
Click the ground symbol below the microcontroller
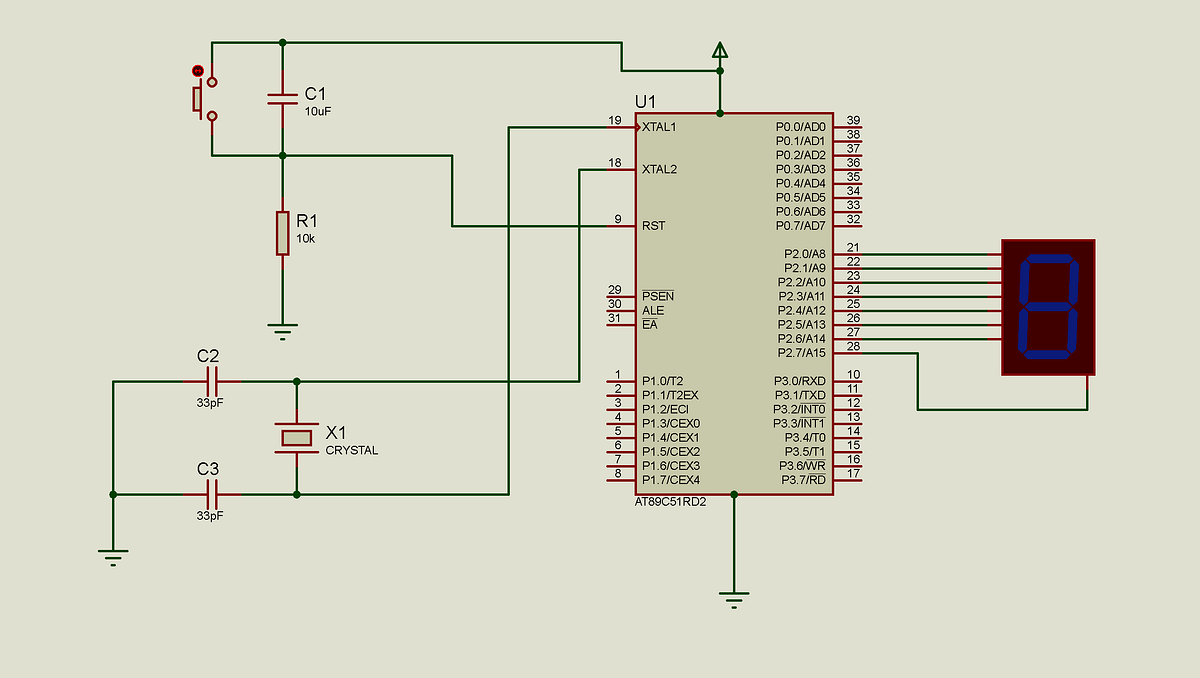[735, 593]
